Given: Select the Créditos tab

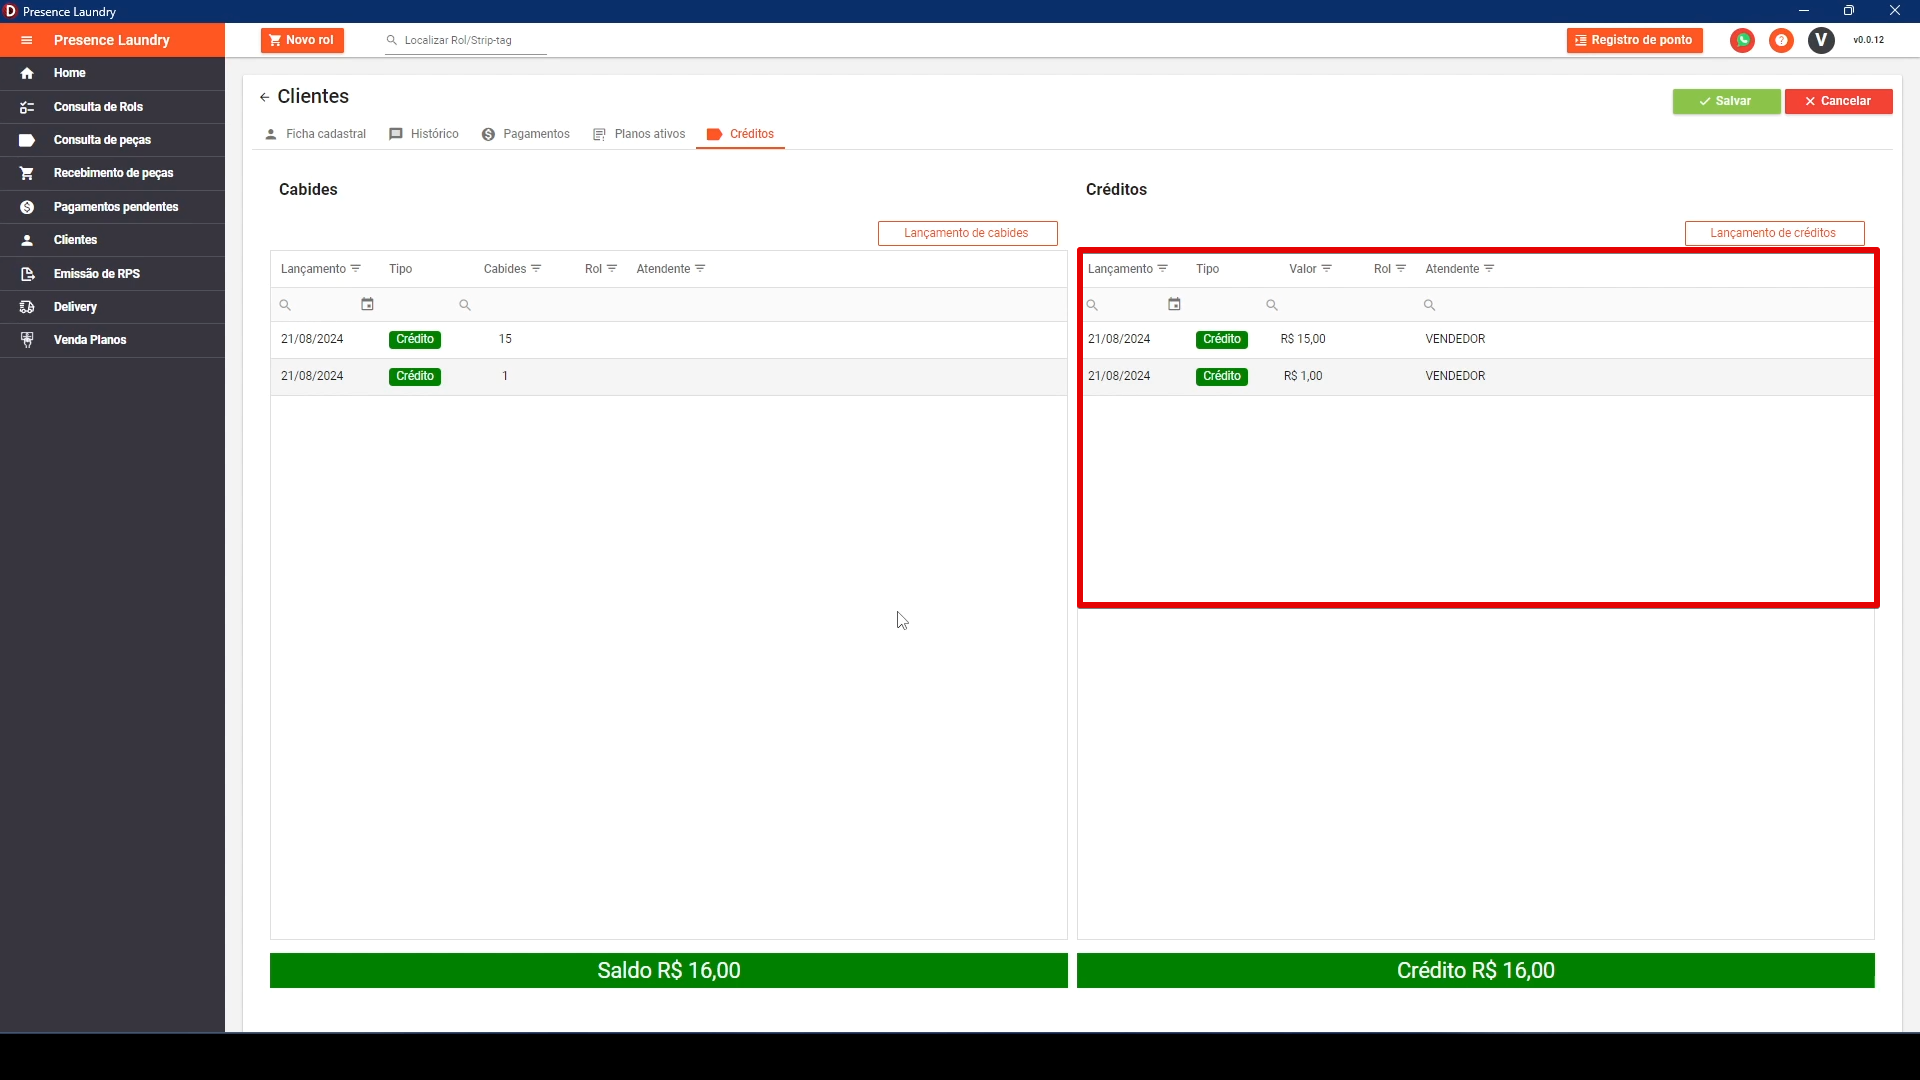Looking at the screenshot, I should pos(740,134).
